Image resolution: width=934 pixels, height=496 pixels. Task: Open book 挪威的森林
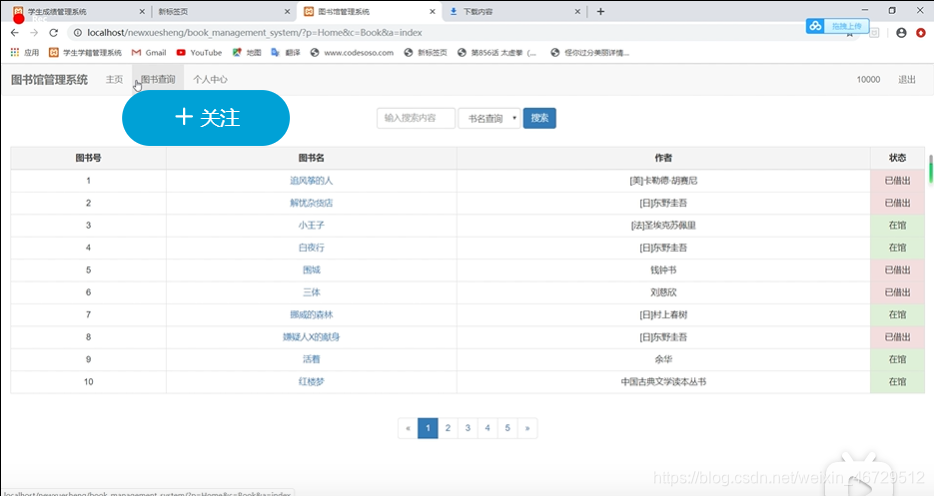coord(312,314)
